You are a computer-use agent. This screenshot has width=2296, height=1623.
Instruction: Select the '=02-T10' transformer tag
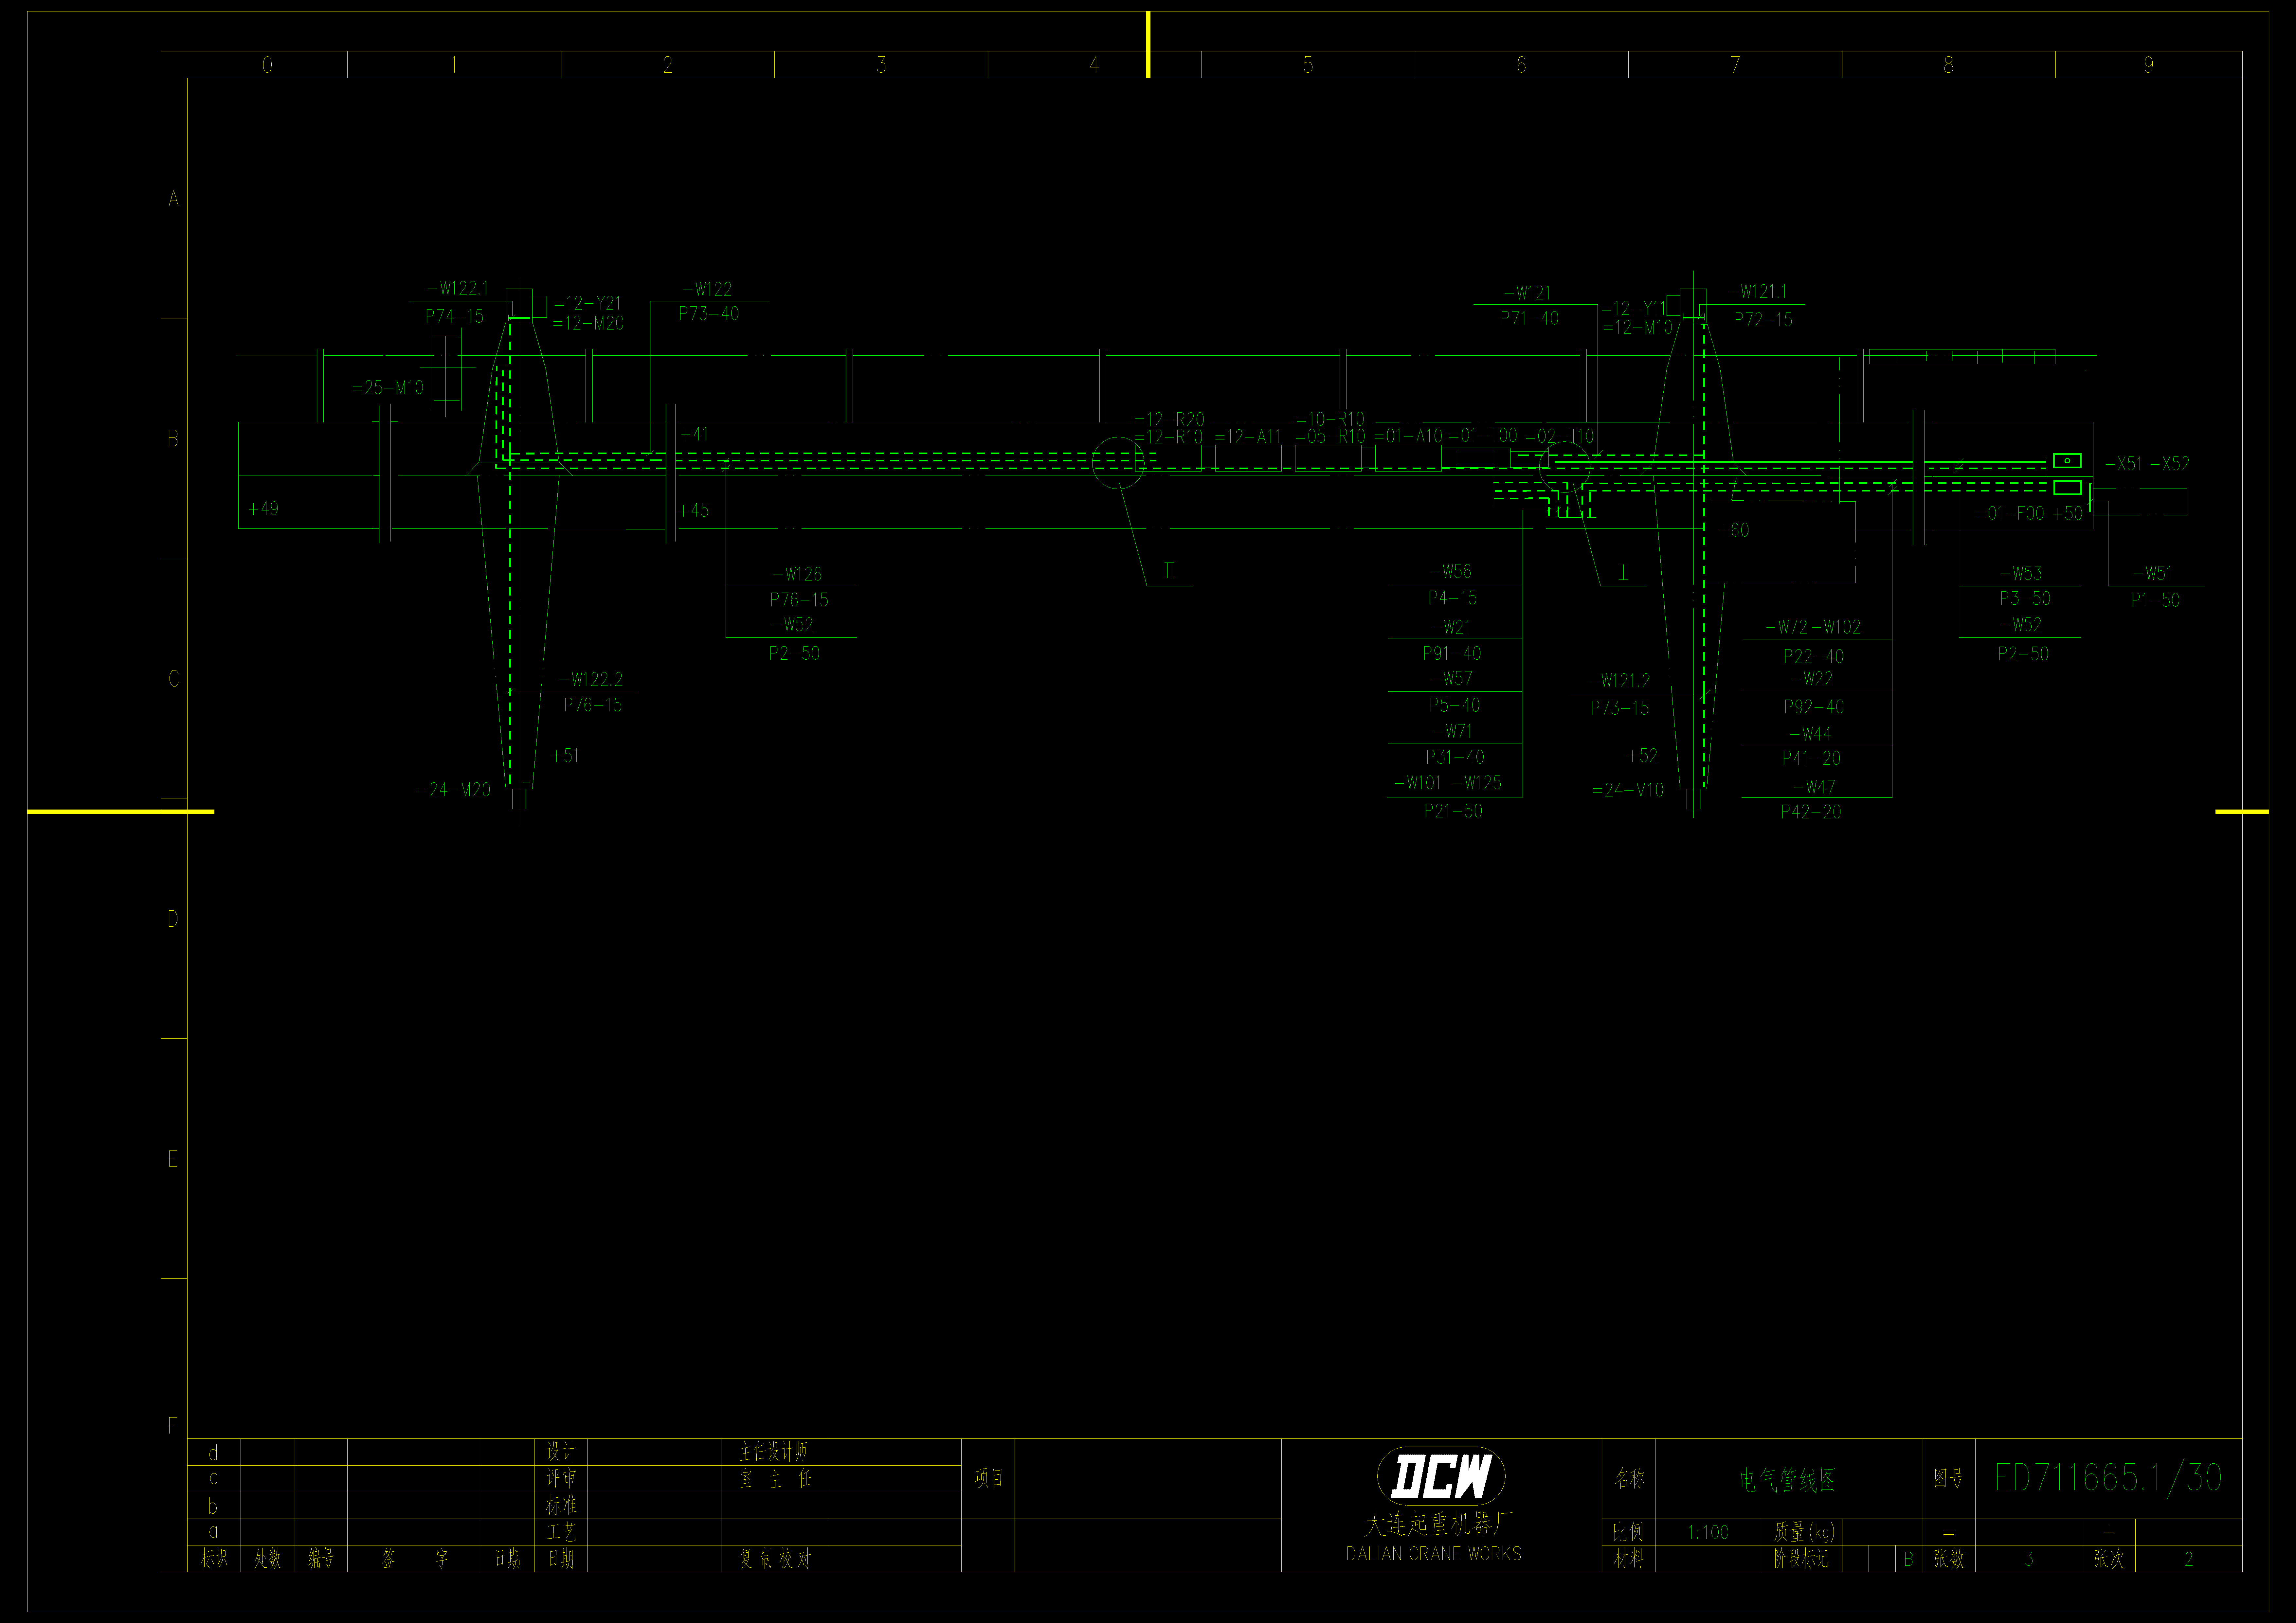tap(1560, 436)
